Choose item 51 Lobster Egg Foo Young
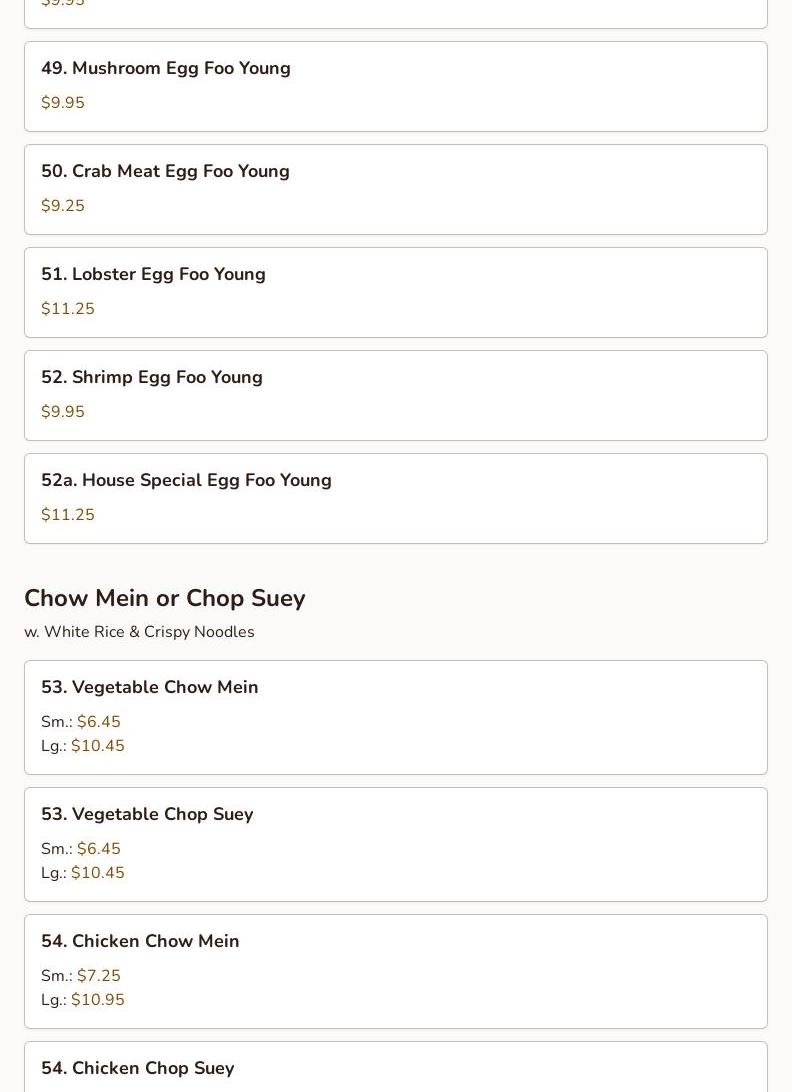Screen dimensions: 792x1092 click(153, 274)
